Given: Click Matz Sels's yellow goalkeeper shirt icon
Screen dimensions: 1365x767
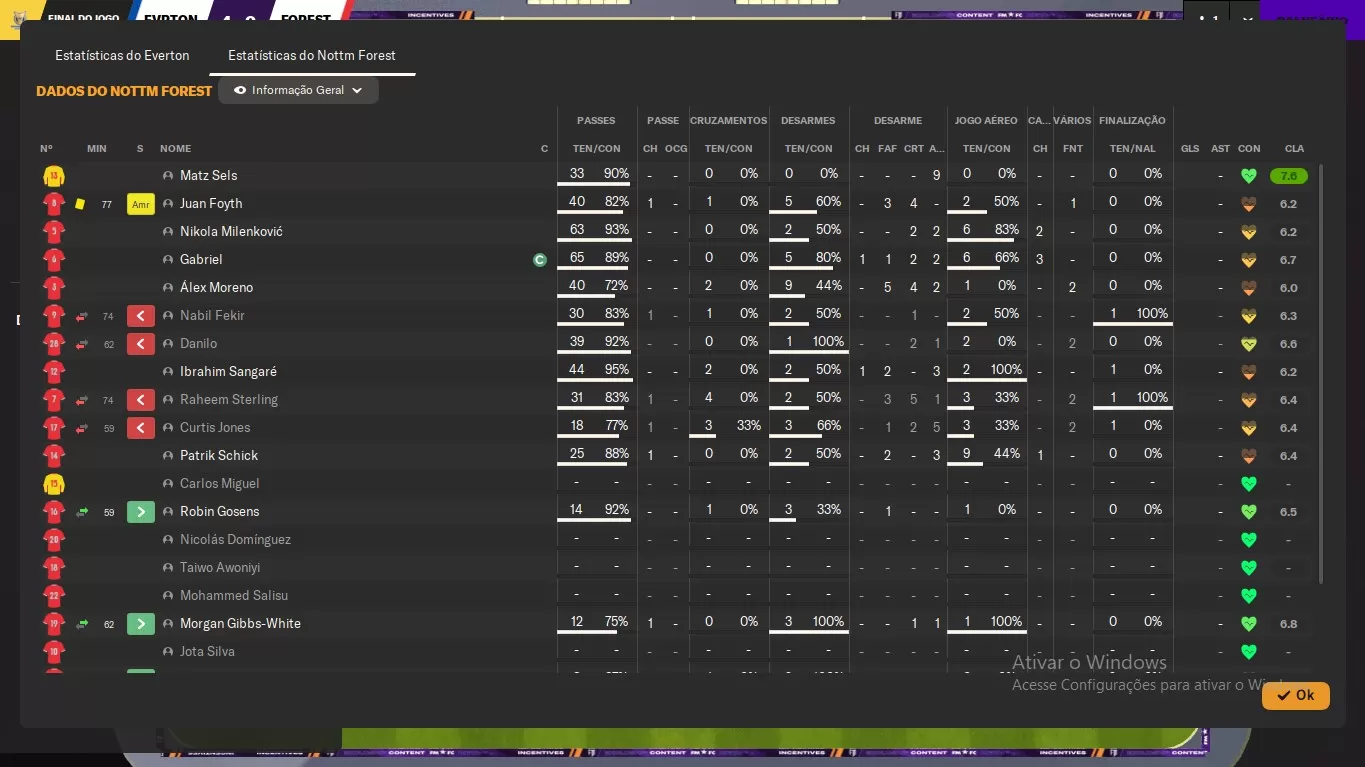Looking at the screenshot, I should [x=54, y=176].
